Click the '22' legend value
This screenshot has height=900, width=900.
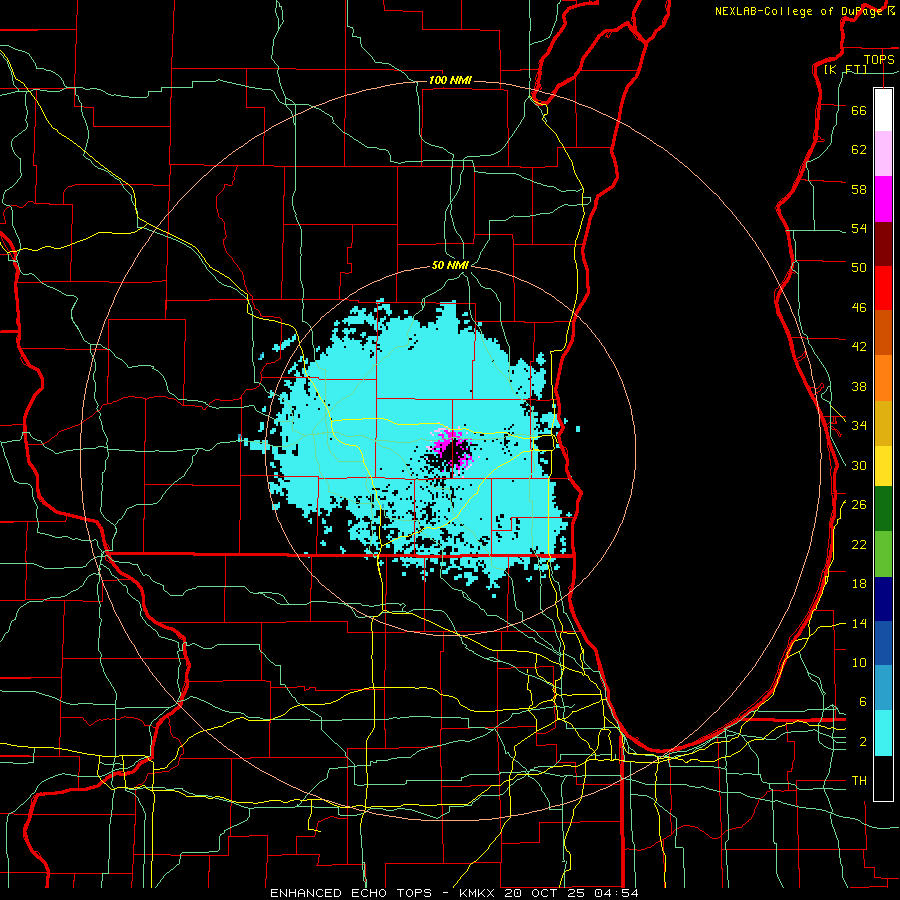(x=859, y=545)
